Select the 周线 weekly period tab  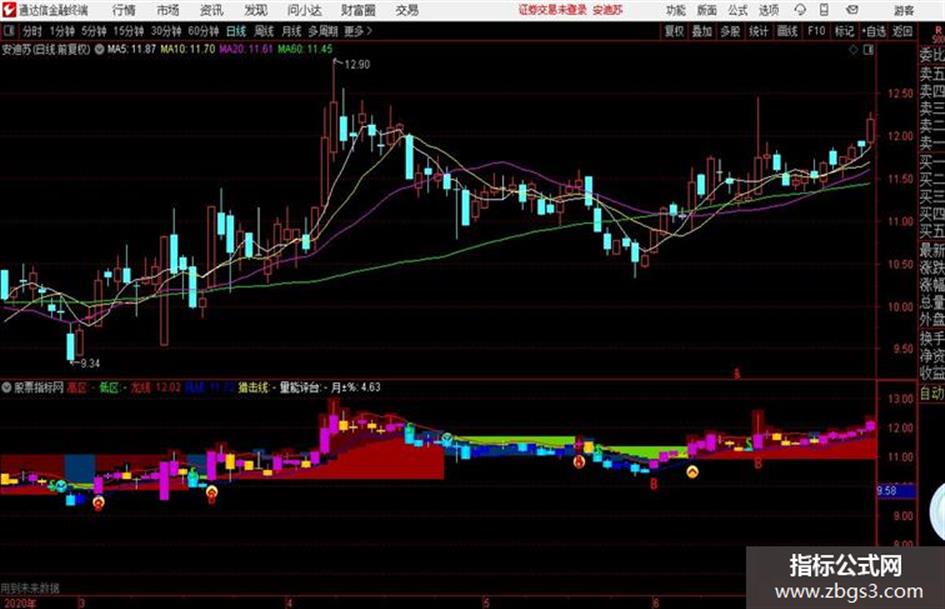coord(264,31)
